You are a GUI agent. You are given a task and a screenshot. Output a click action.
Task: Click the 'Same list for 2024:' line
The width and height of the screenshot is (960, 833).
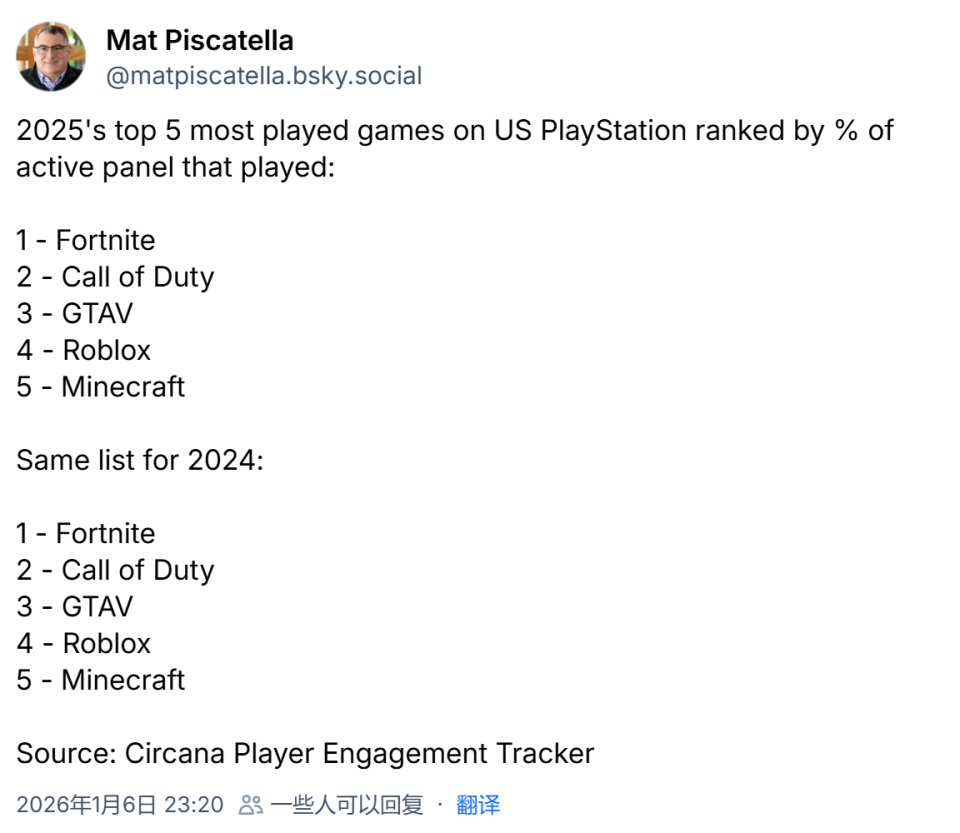coord(139,460)
